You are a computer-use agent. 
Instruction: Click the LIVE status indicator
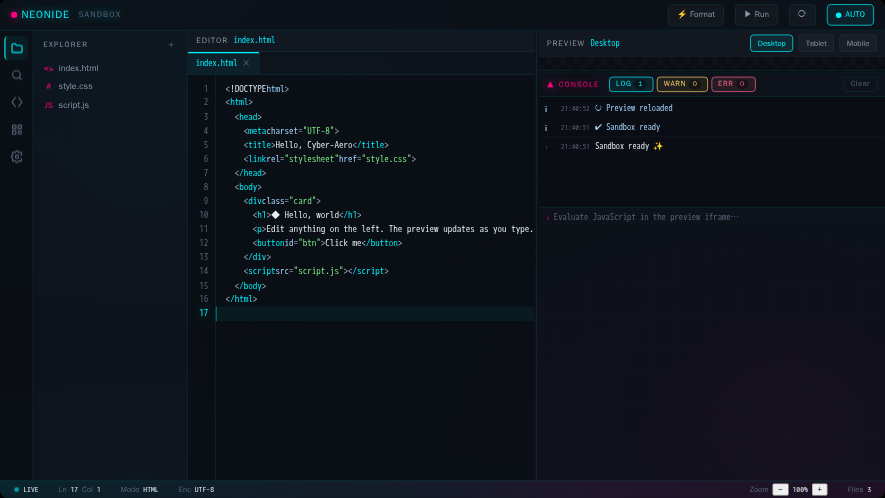[x=26, y=490]
